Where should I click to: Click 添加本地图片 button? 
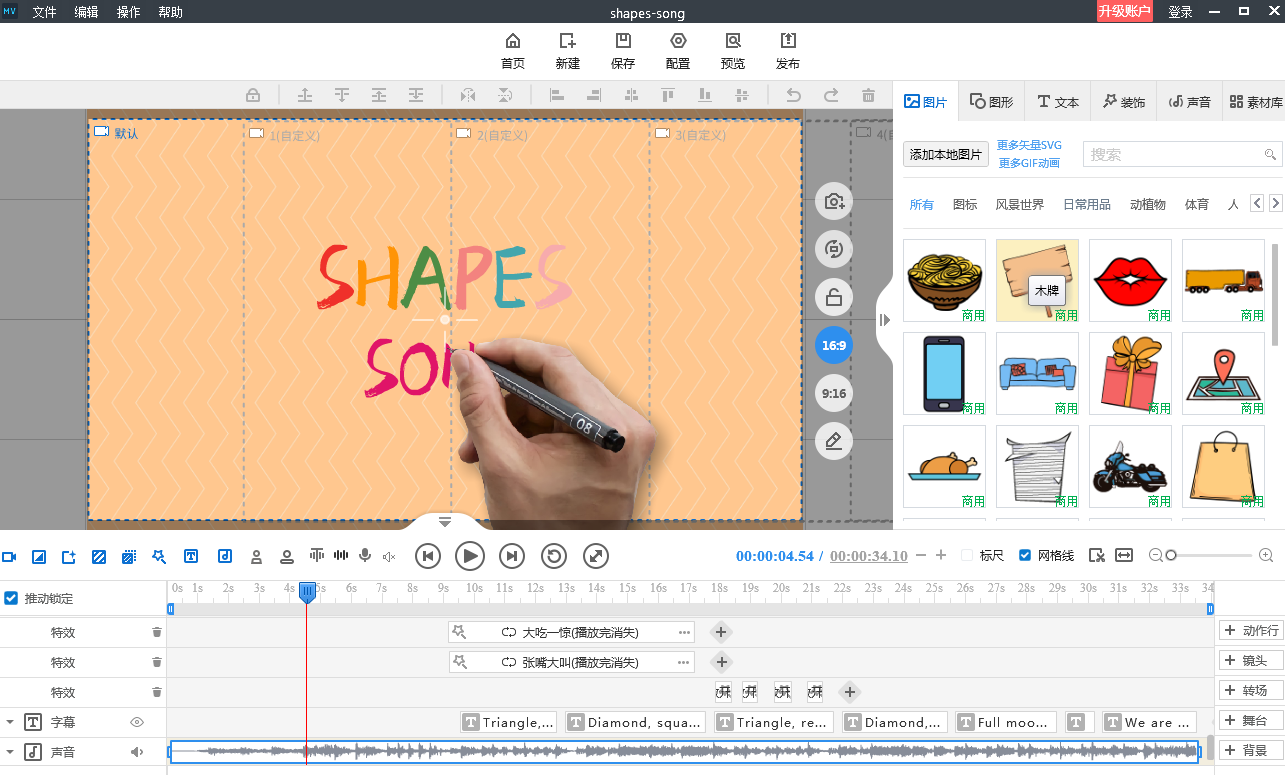946,154
